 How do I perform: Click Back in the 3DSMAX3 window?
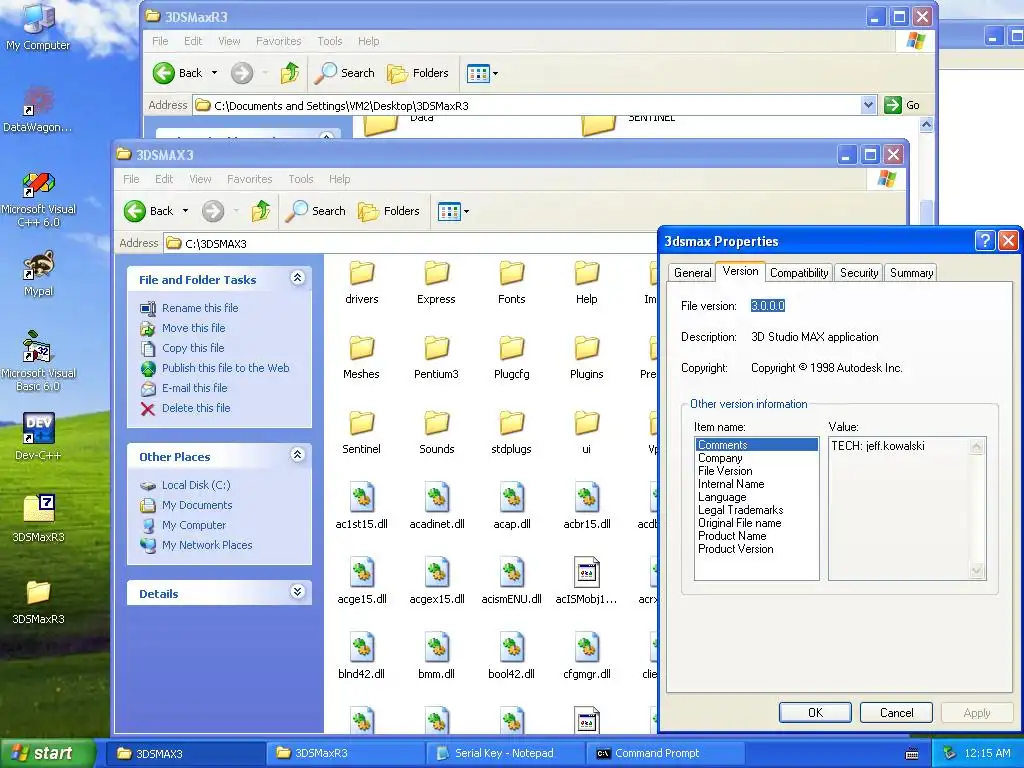[x=150, y=211]
